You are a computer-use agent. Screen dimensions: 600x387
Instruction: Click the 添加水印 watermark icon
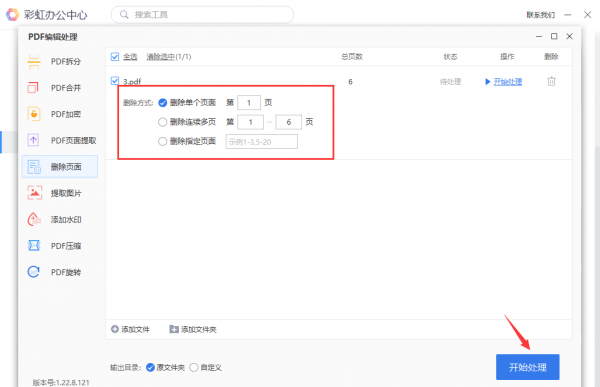(34, 219)
